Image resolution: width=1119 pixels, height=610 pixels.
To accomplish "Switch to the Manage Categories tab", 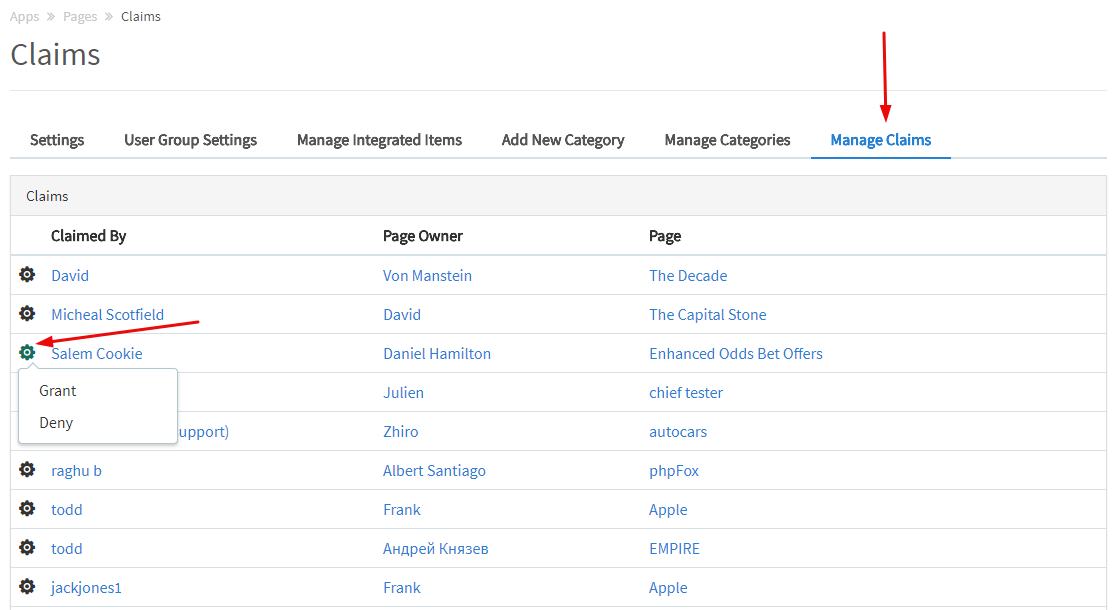I will pos(727,140).
